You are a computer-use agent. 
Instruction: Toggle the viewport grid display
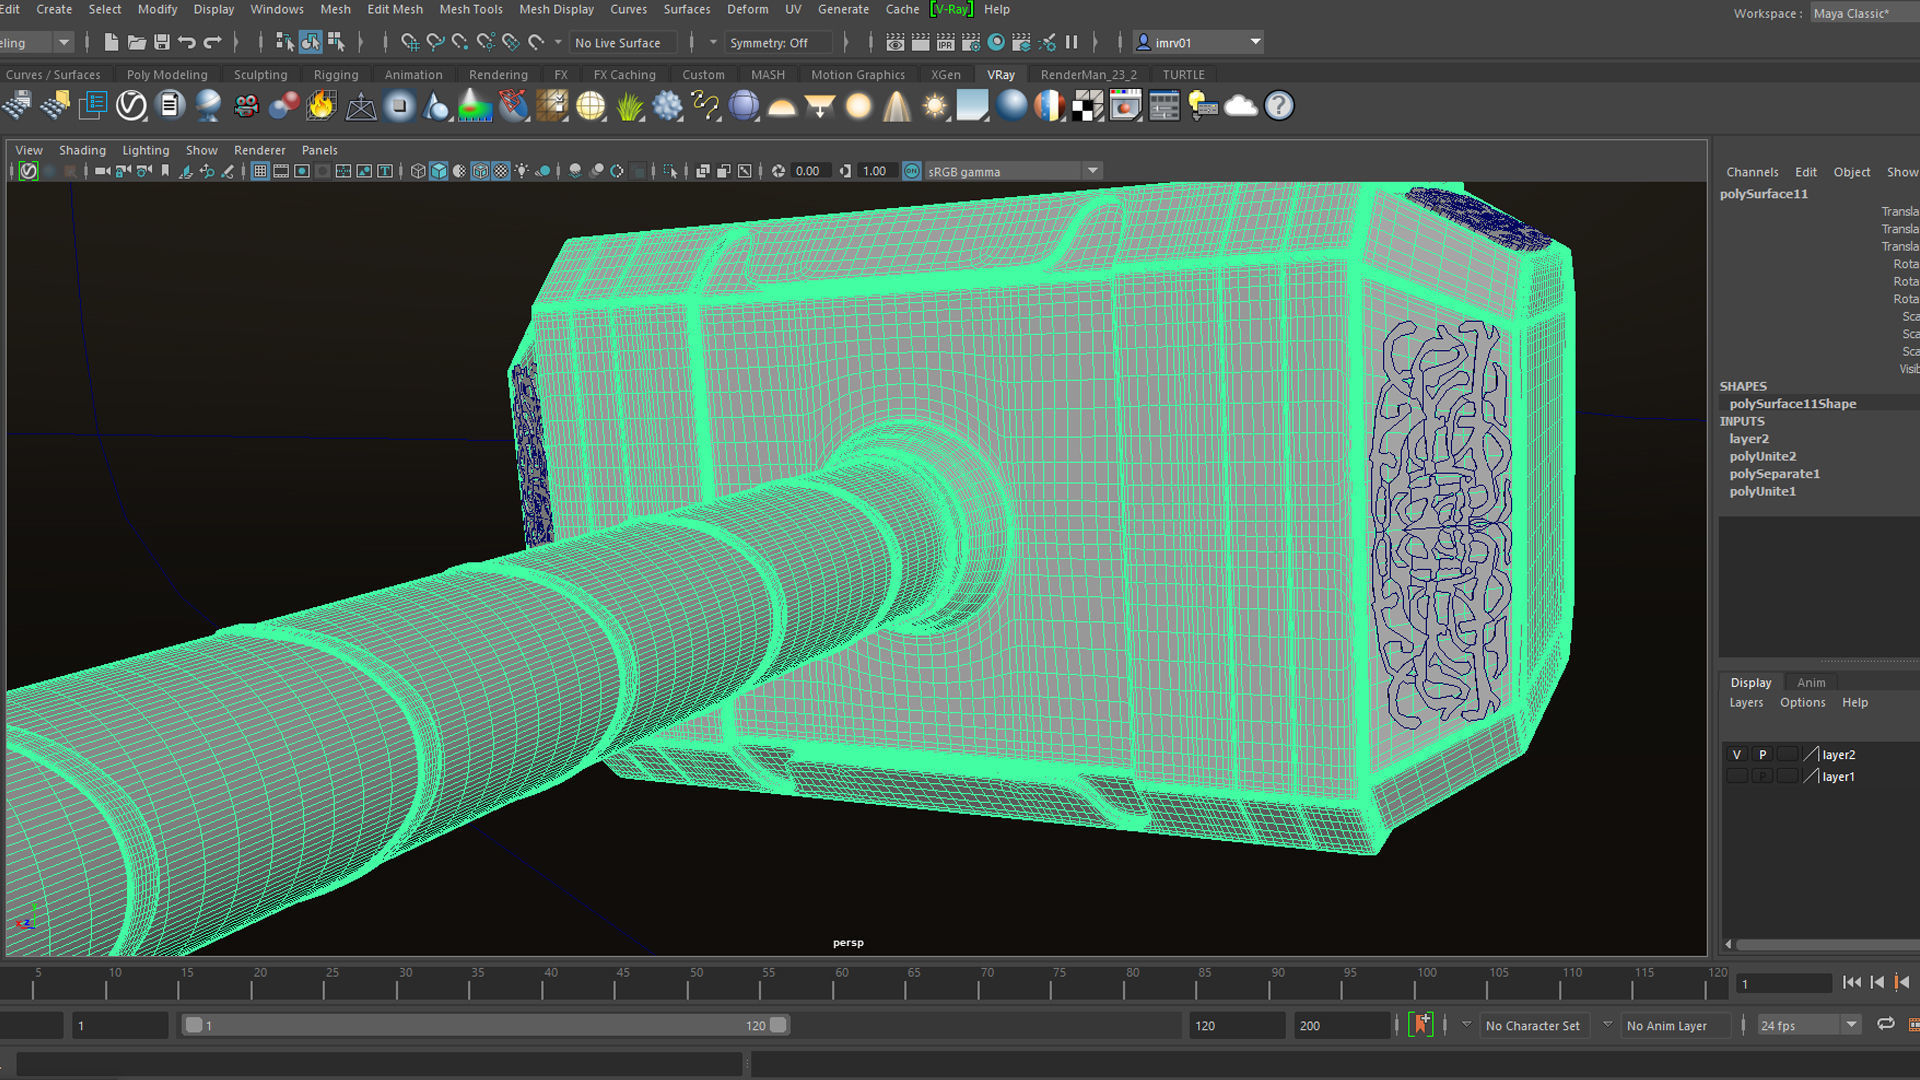click(260, 171)
